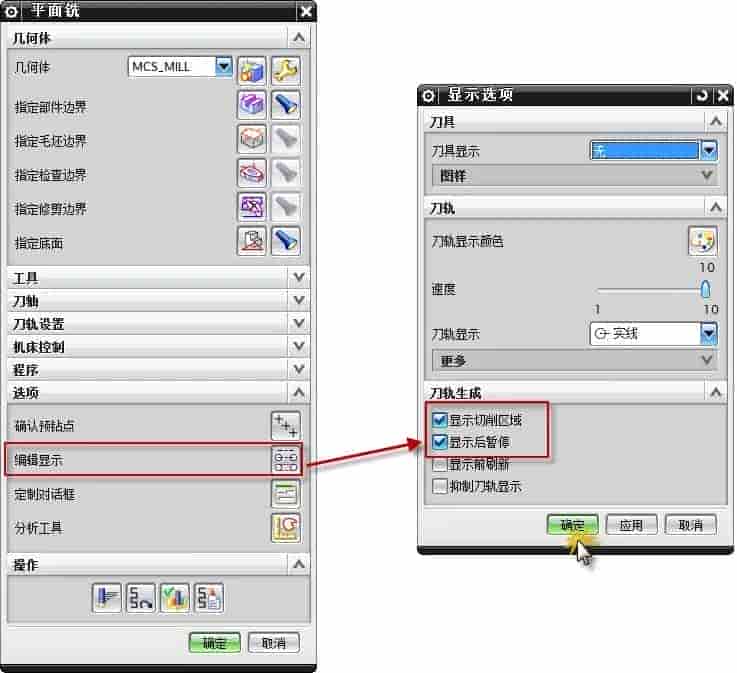Expand the 更多 subsection
This screenshot has height=673, width=737.
coord(575,360)
